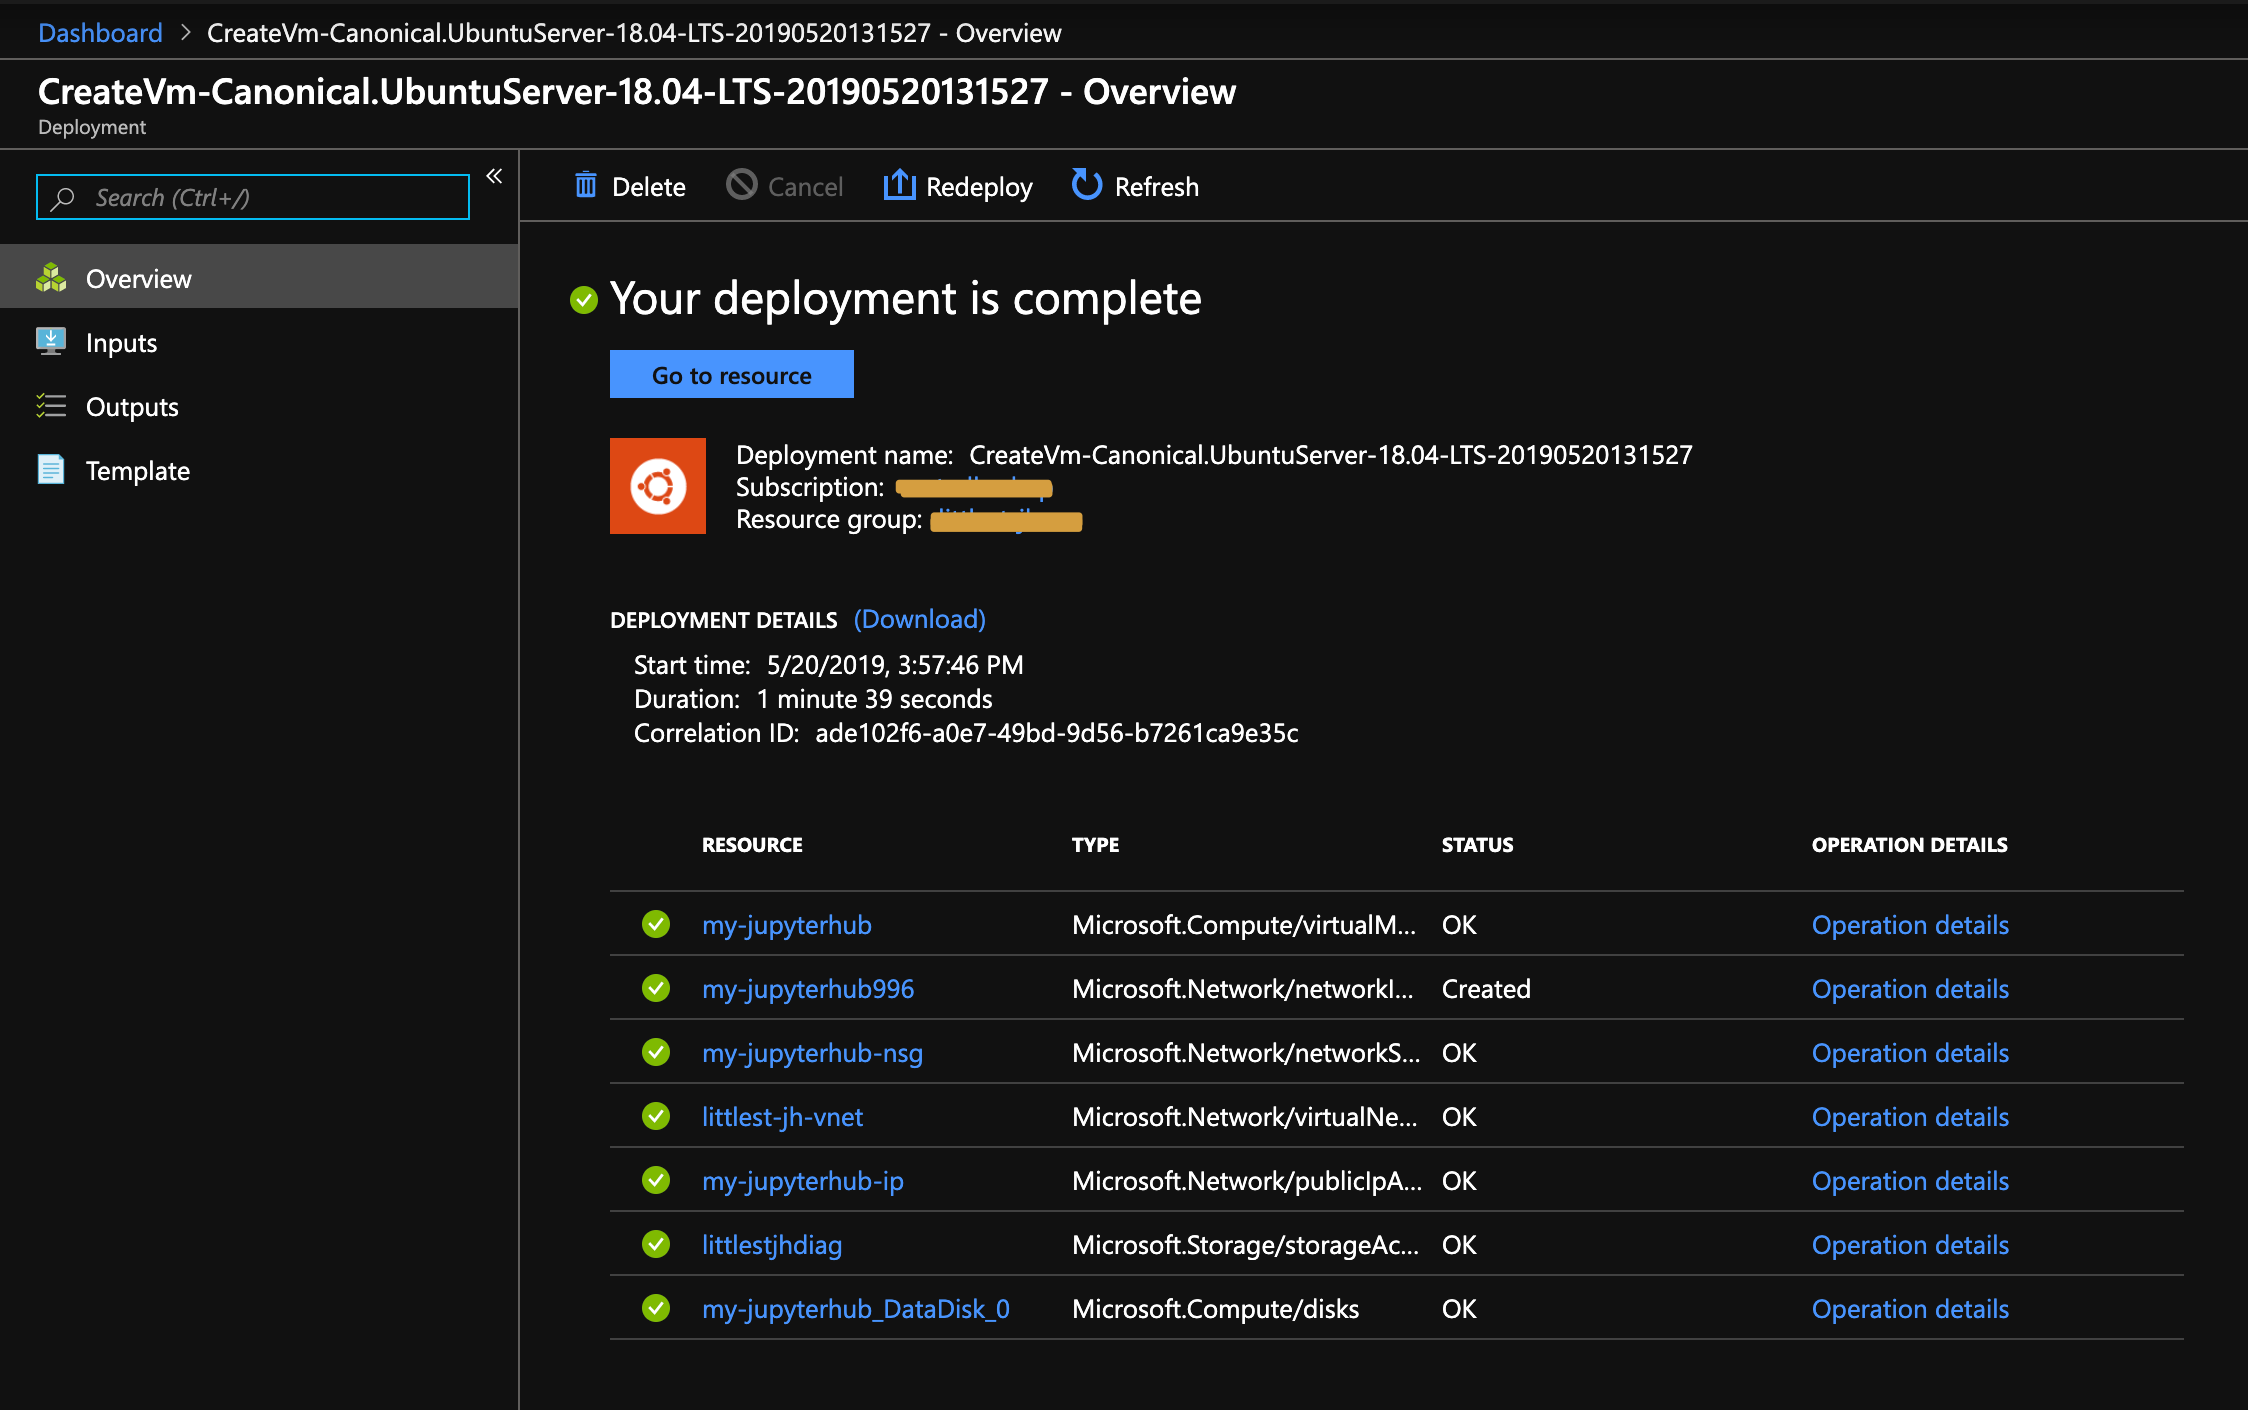Collapse the sidebar with double chevron
This screenshot has height=1410, width=2248.
tap(494, 177)
